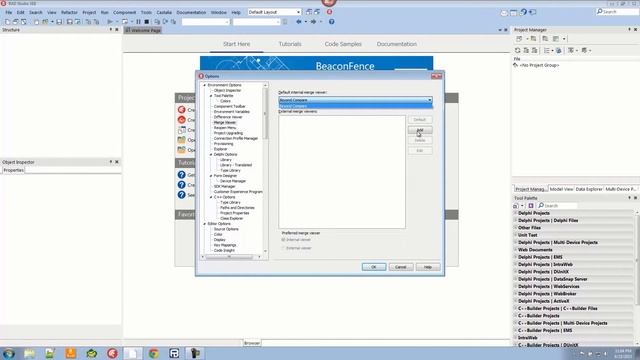Click the Add button for merge viewers
This screenshot has height=360, width=640.
point(420,130)
